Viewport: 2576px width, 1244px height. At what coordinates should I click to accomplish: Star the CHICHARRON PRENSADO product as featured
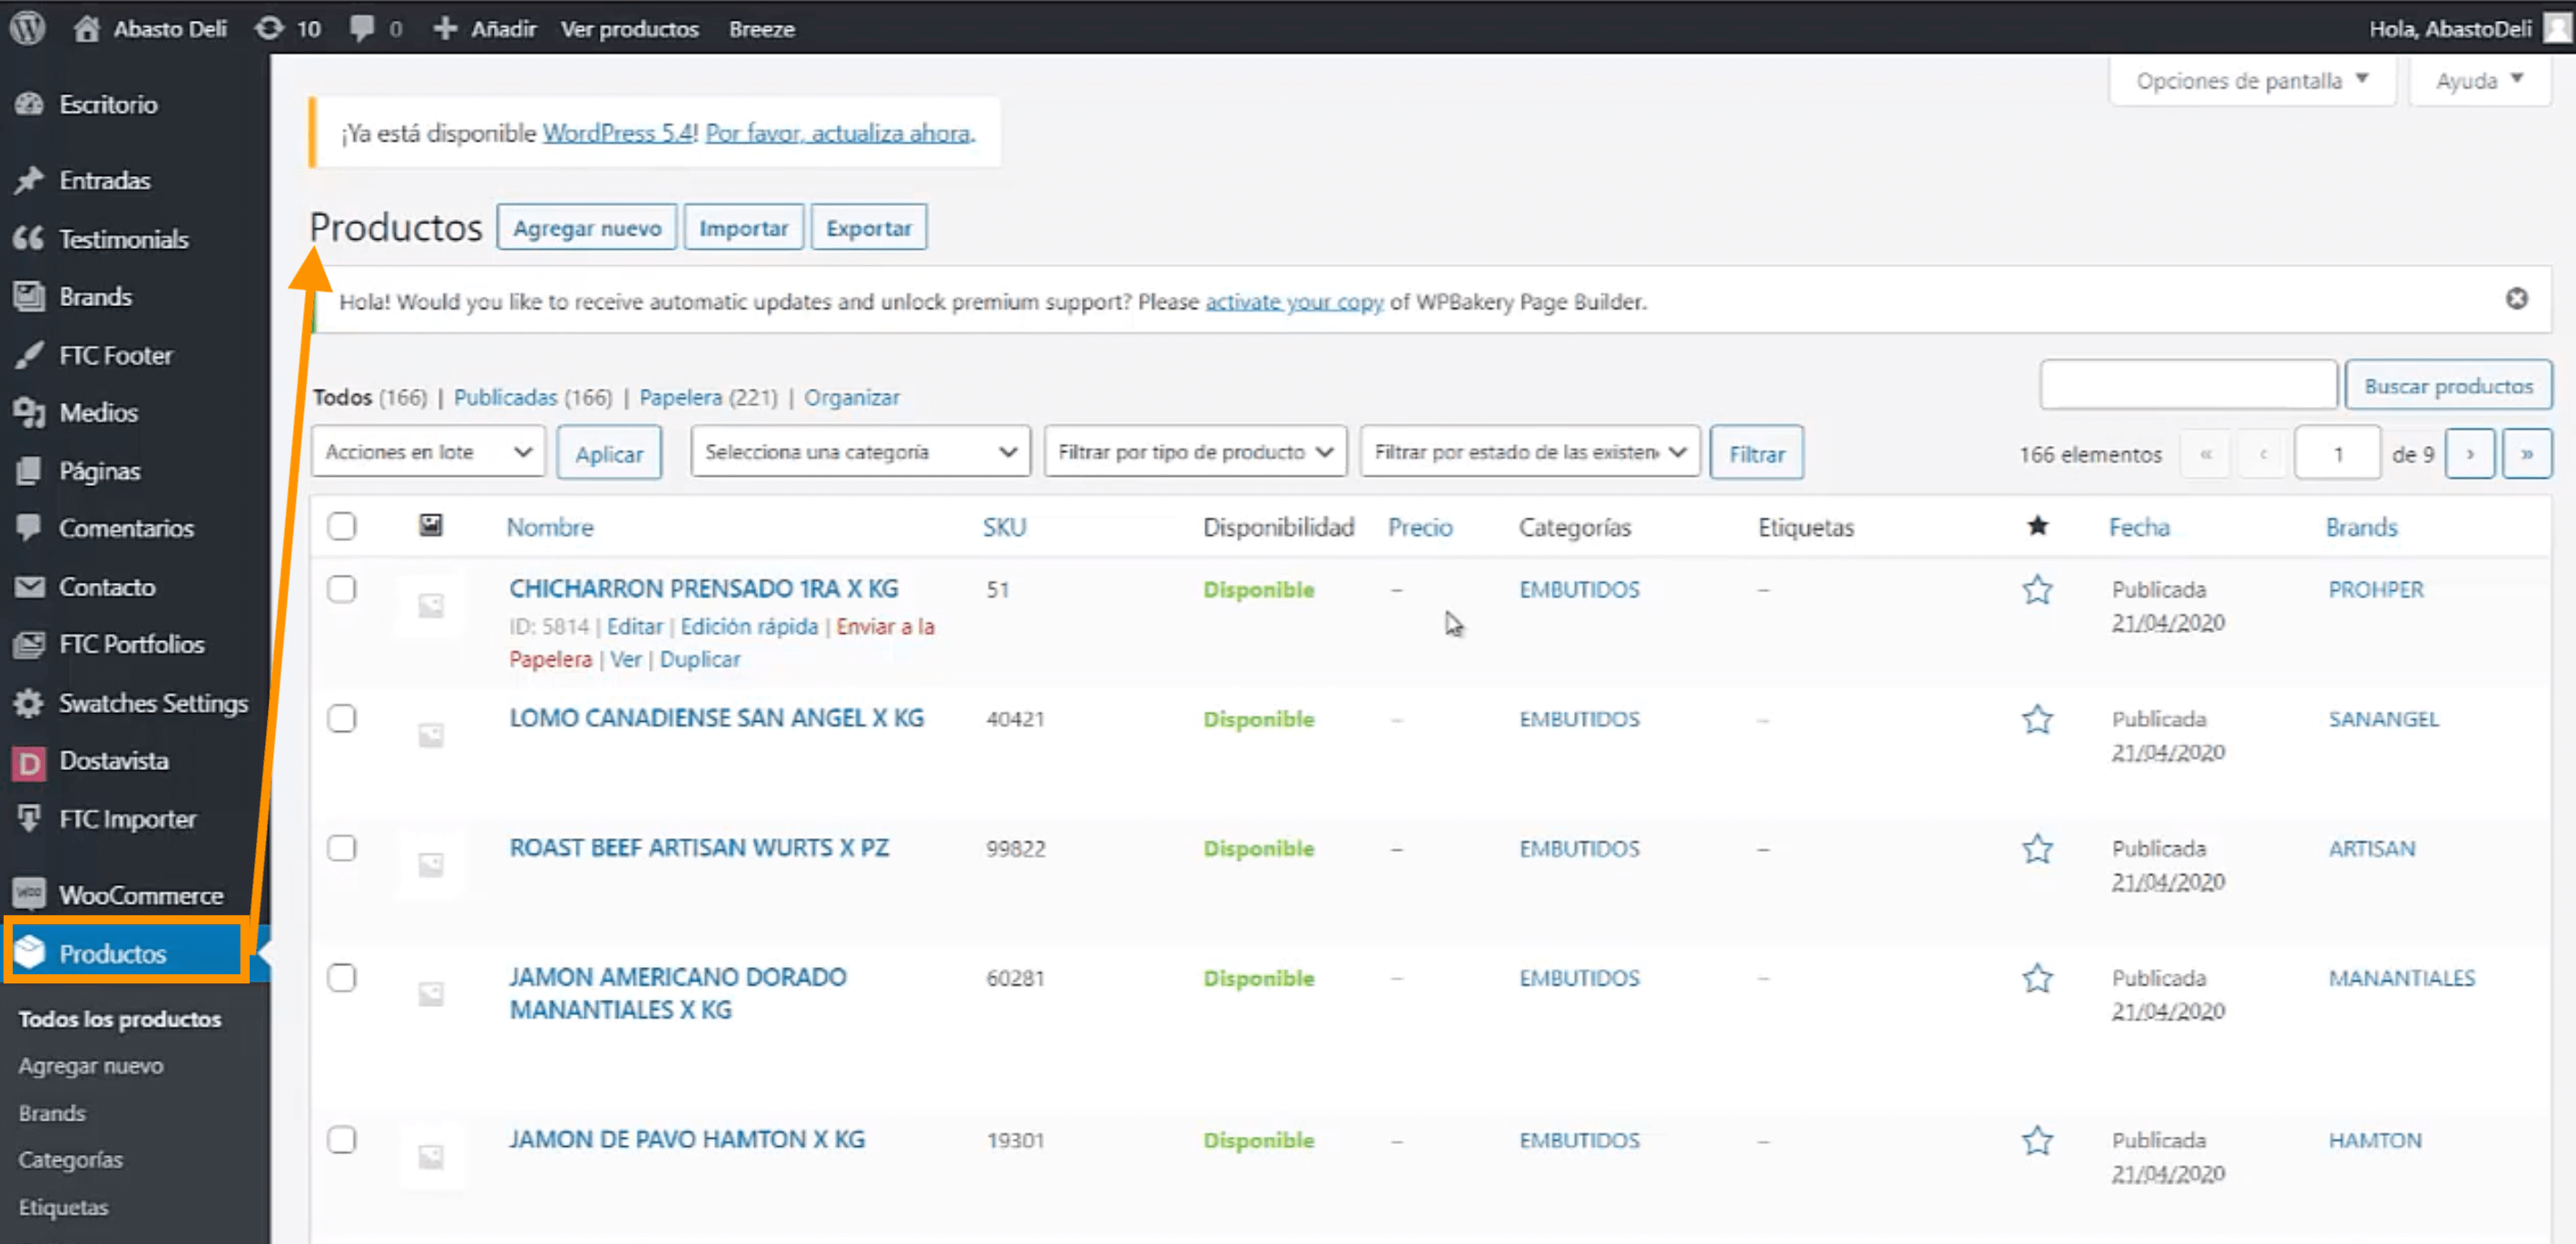point(2037,590)
